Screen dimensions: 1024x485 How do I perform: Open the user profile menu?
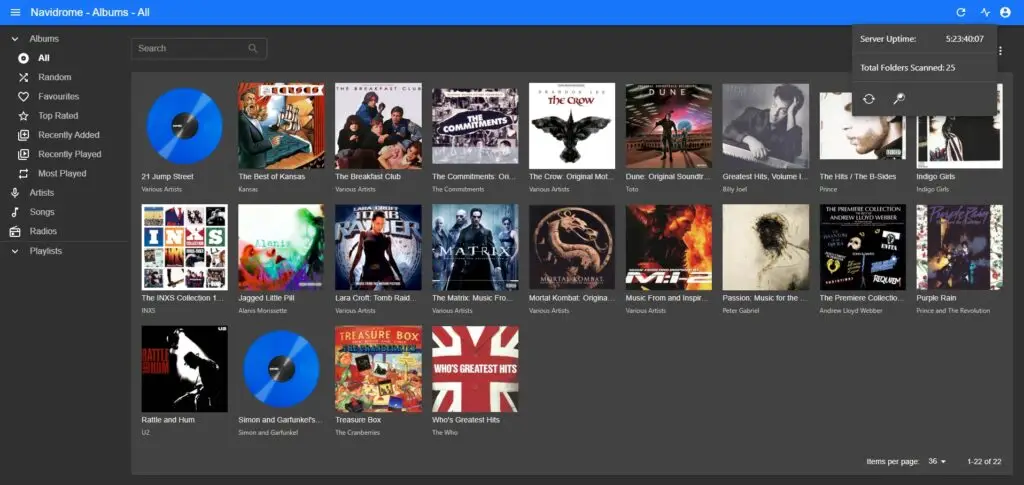coord(1005,12)
